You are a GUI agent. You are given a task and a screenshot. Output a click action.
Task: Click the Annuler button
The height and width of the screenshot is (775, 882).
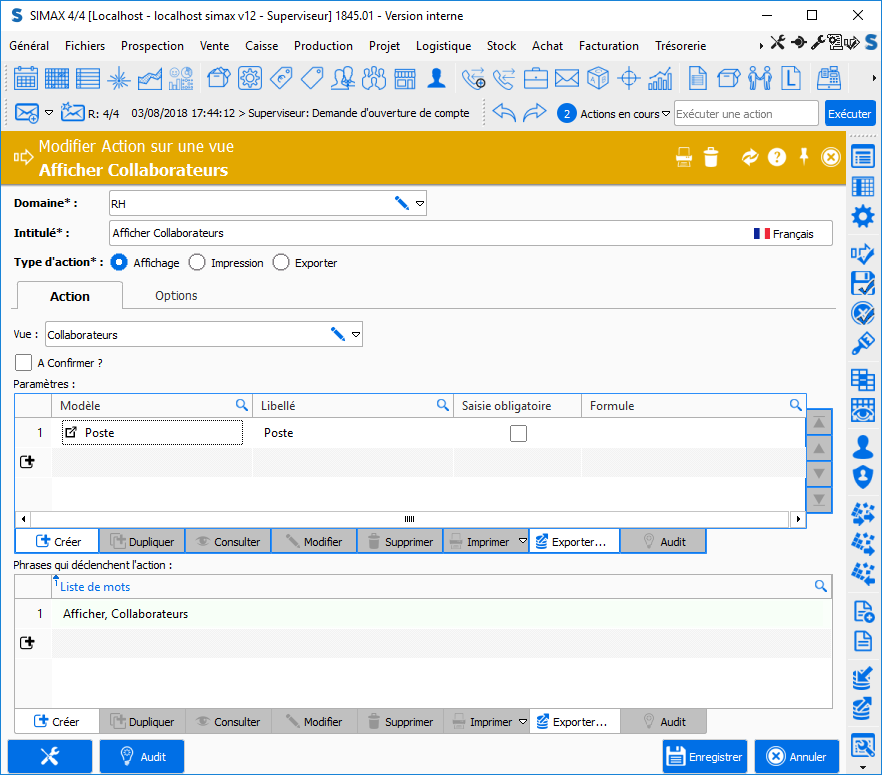pos(796,757)
